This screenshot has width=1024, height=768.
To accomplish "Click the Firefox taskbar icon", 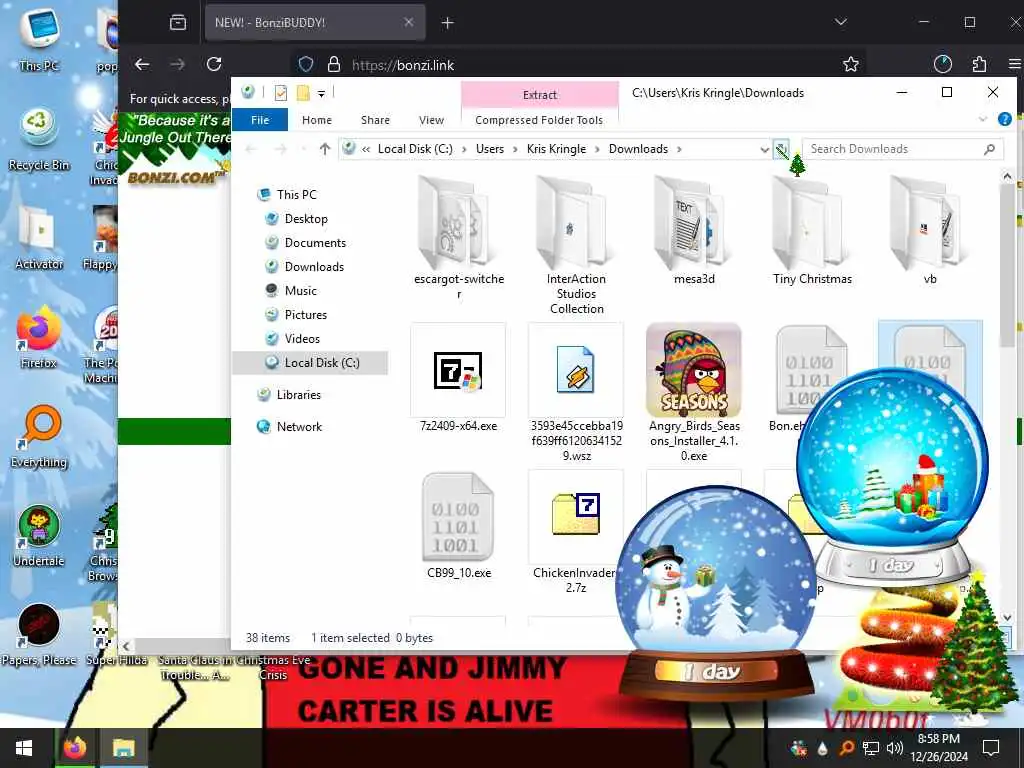I will (x=74, y=748).
